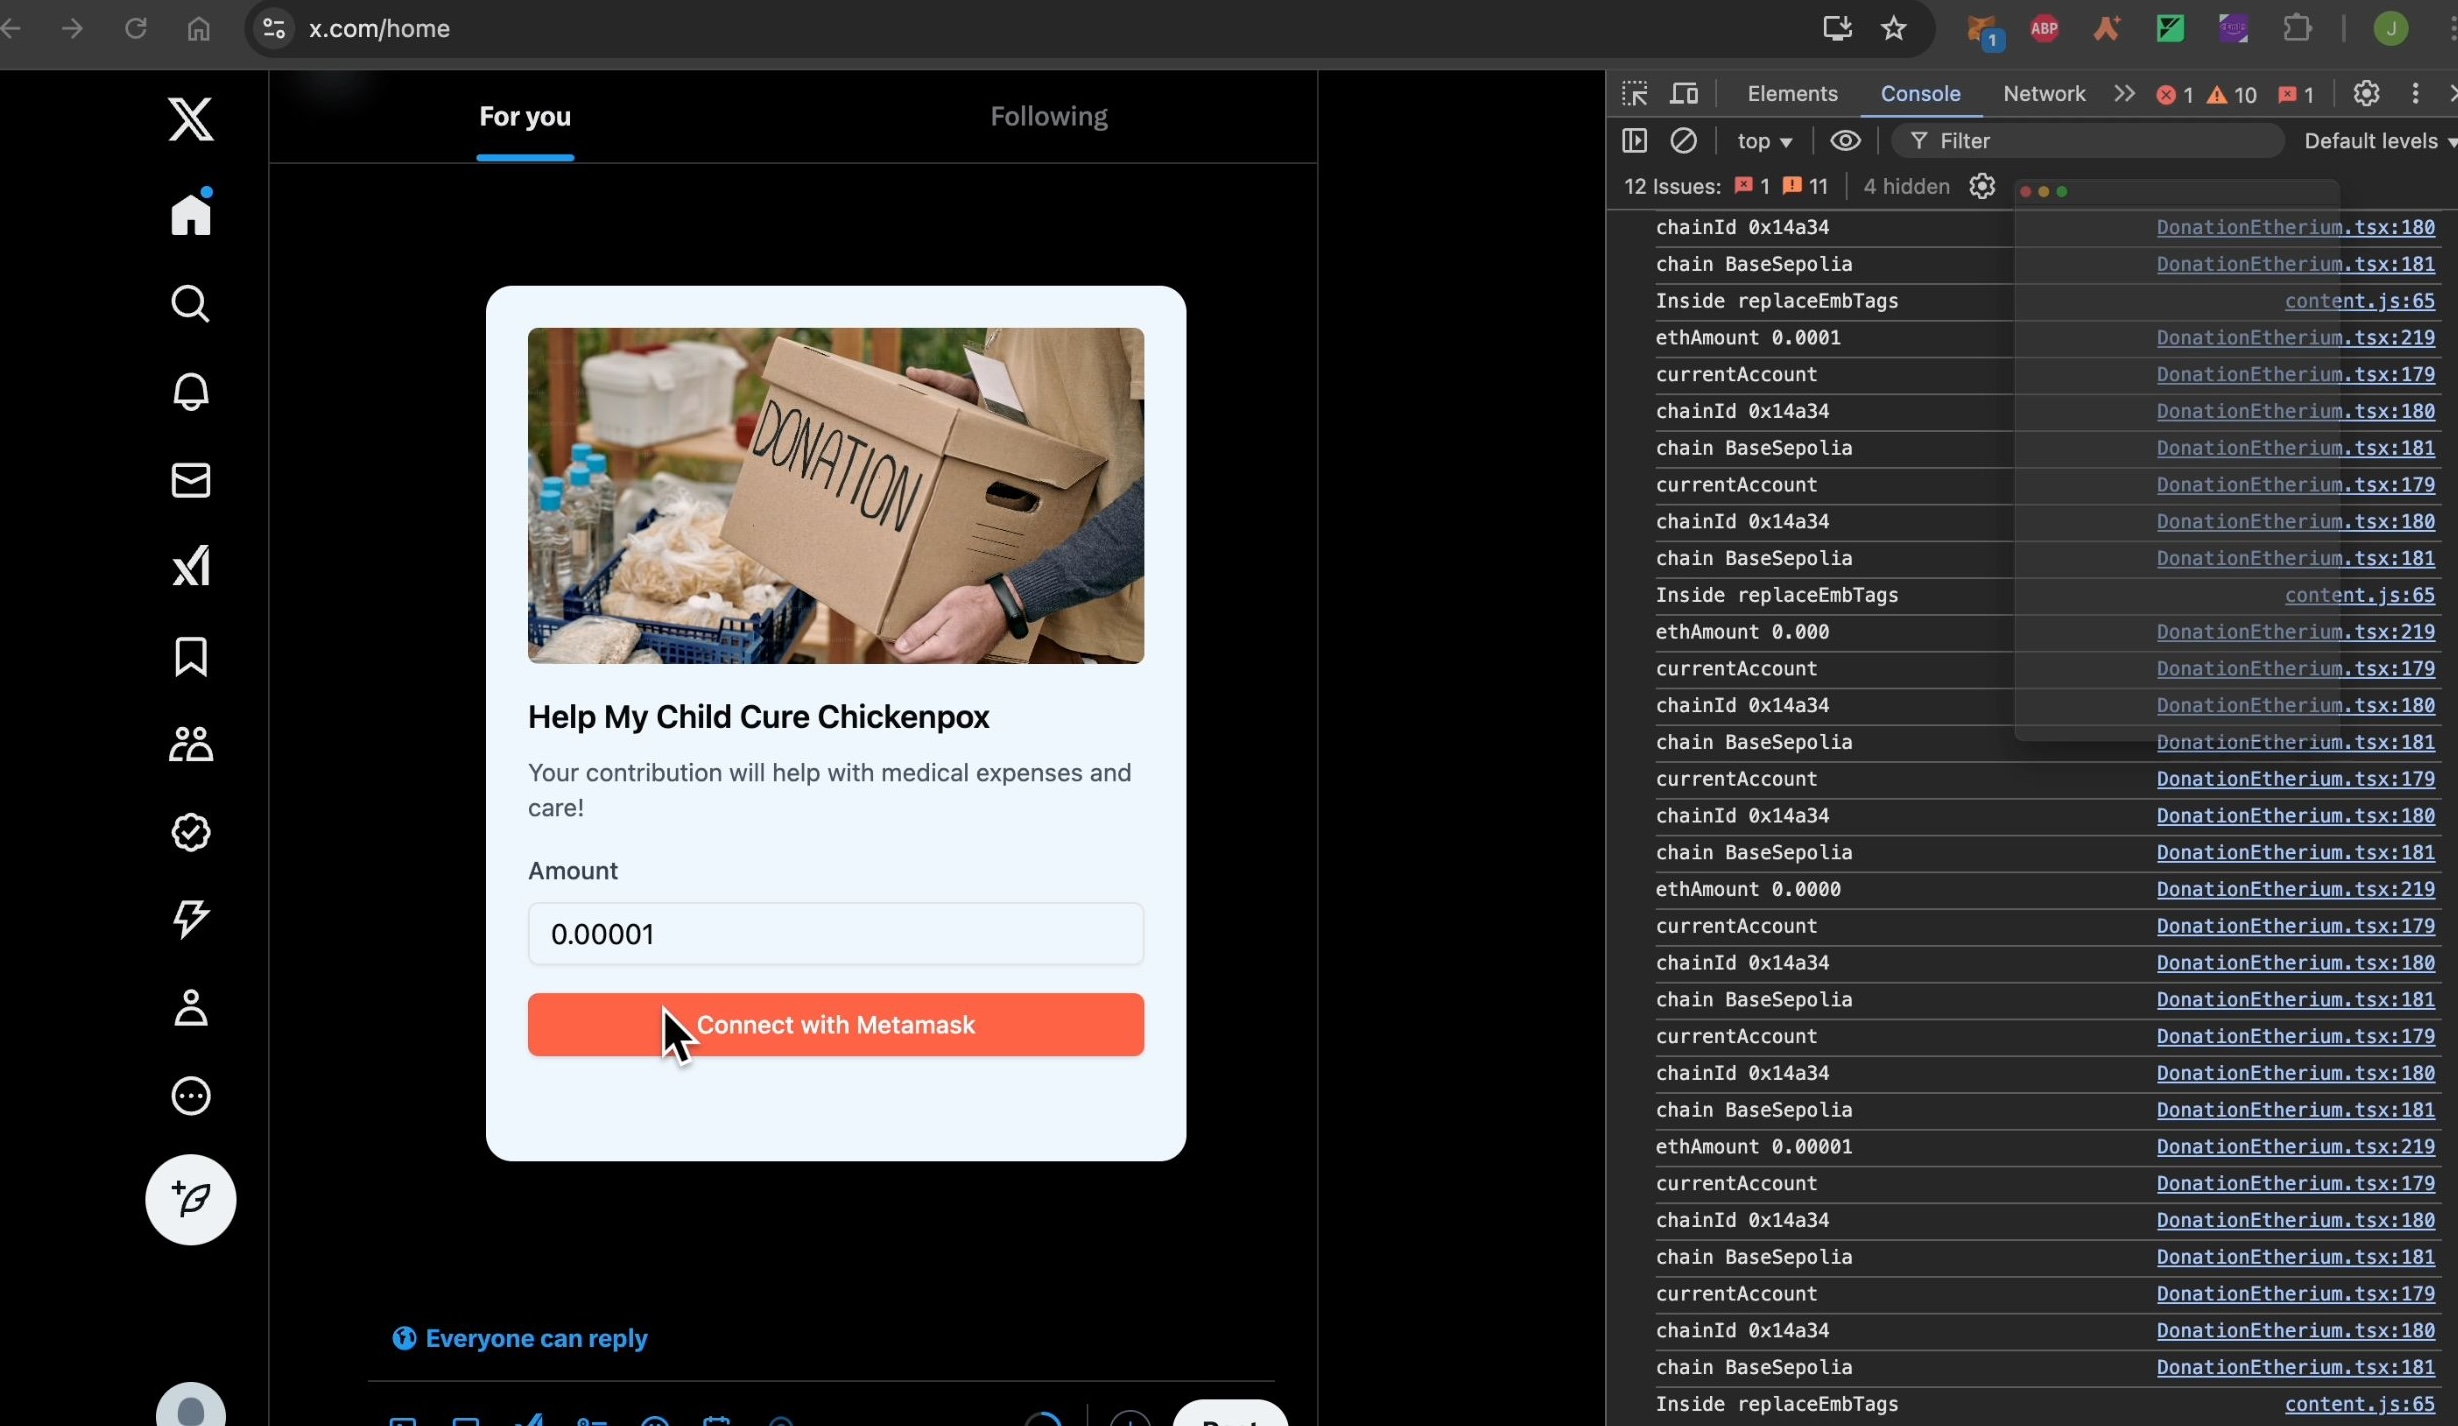Viewport: 2458px width, 1426px height.
Task: Open Communities people icon
Action: point(190,744)
